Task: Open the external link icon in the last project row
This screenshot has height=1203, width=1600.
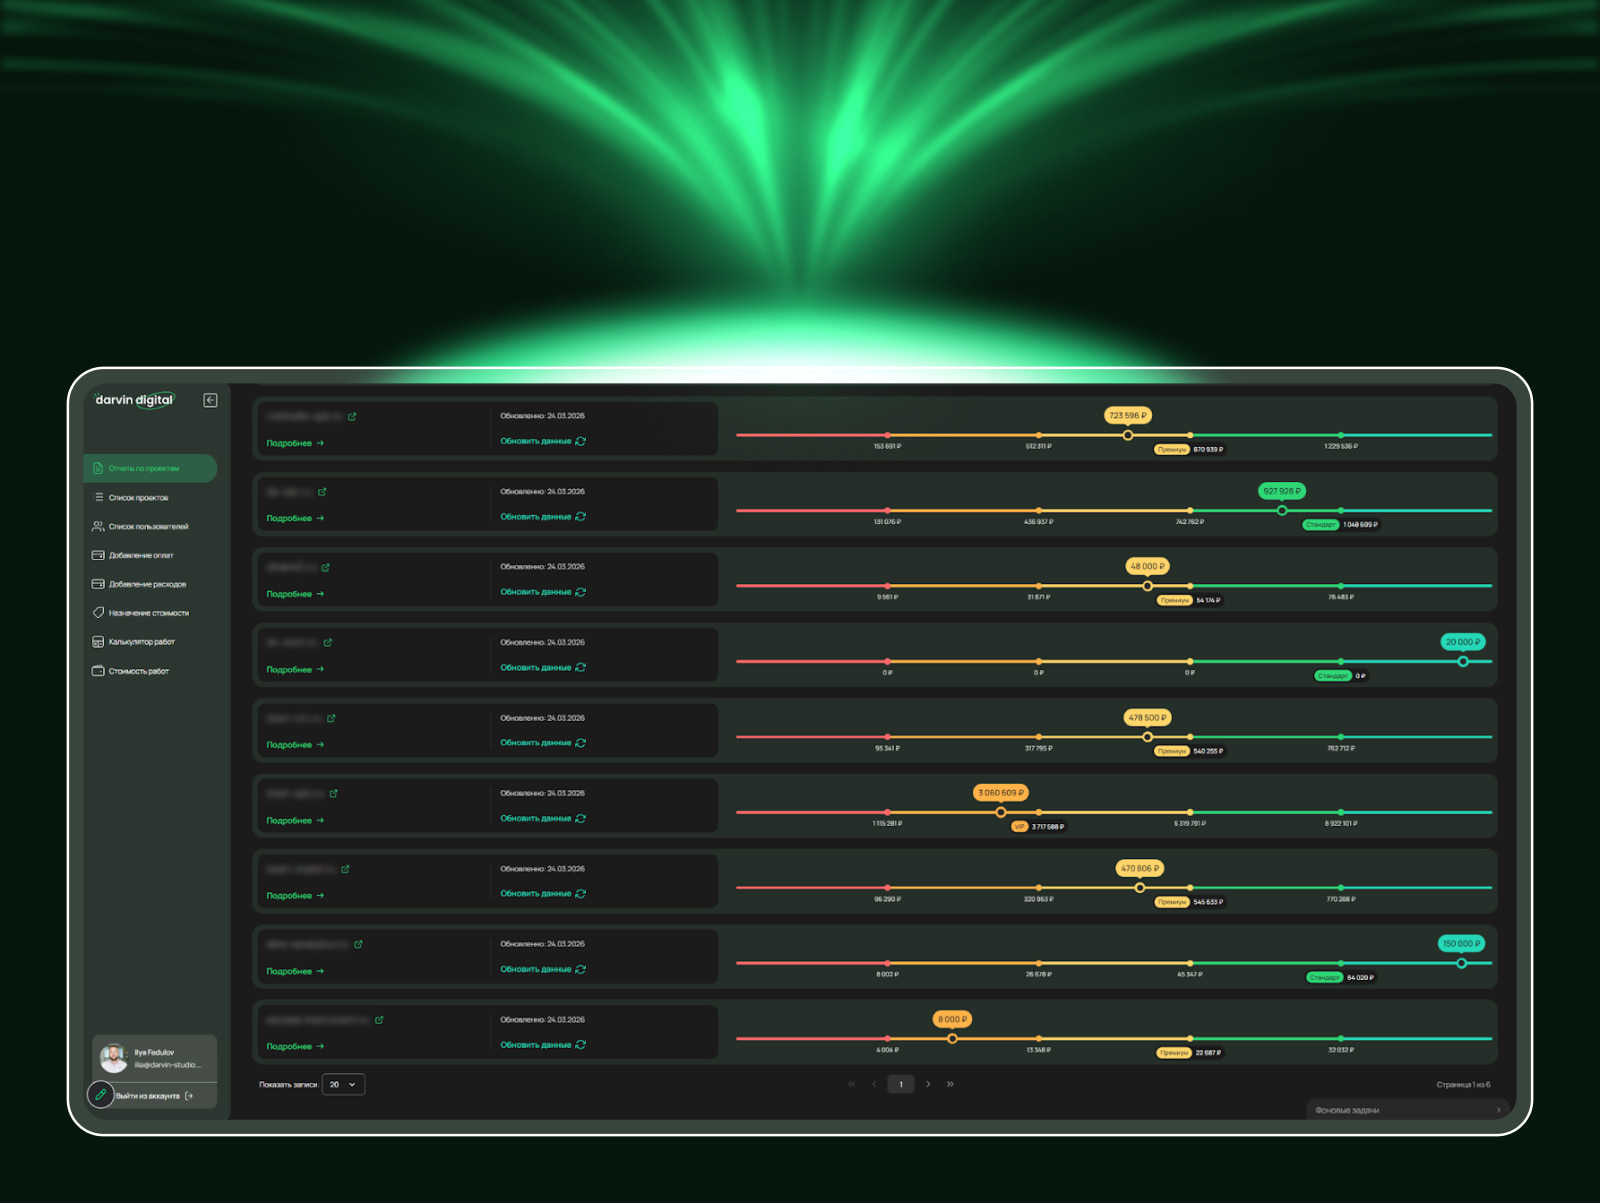Action: [x=379, y=1020]
